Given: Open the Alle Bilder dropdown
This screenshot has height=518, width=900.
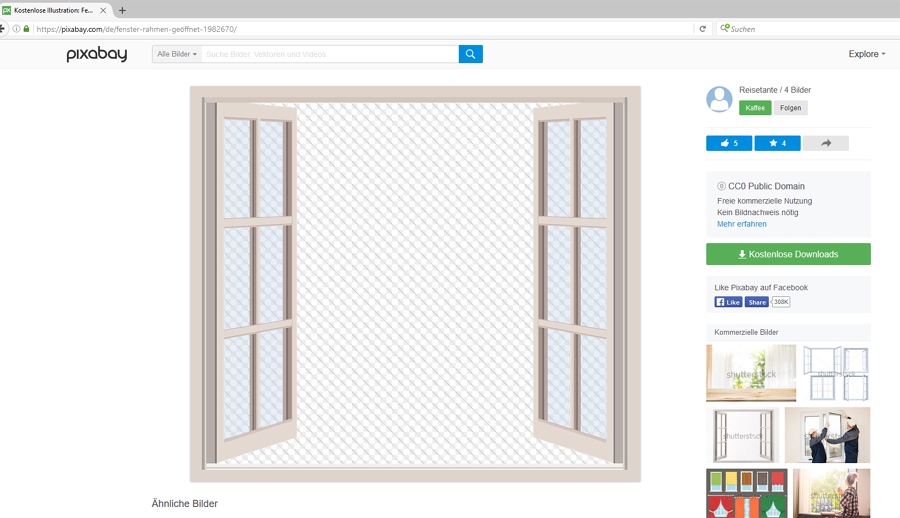Looking at the screenshot, I should click(x=177, y=54).
